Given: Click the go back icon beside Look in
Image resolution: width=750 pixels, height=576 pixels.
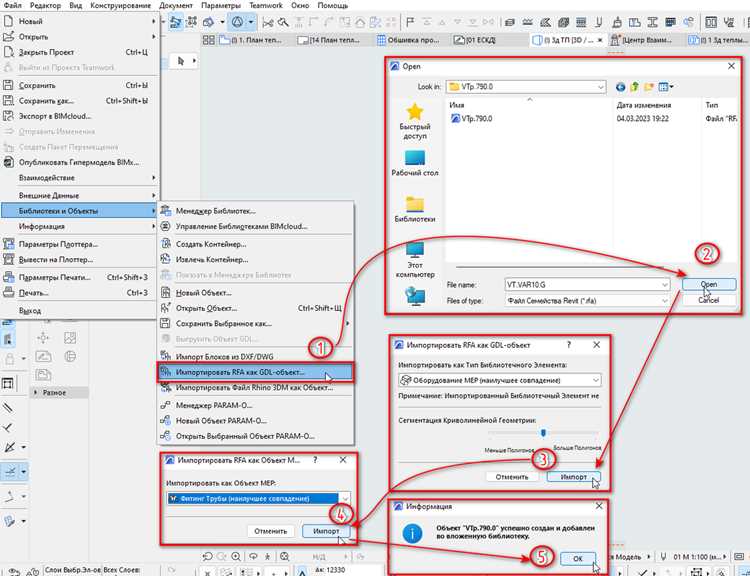Looking at the screenshot, I should (x=620, y=87).
